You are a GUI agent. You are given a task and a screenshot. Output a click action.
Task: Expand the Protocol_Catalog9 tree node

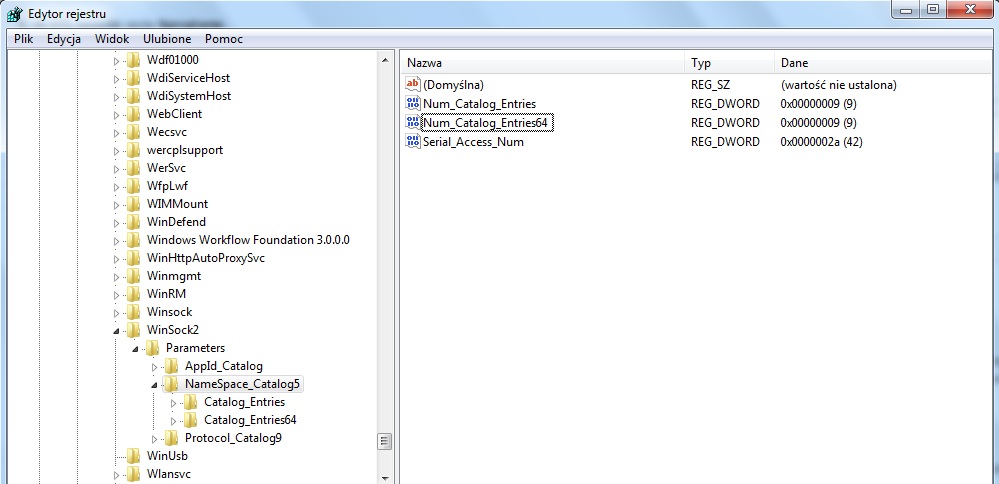point(154,439)
